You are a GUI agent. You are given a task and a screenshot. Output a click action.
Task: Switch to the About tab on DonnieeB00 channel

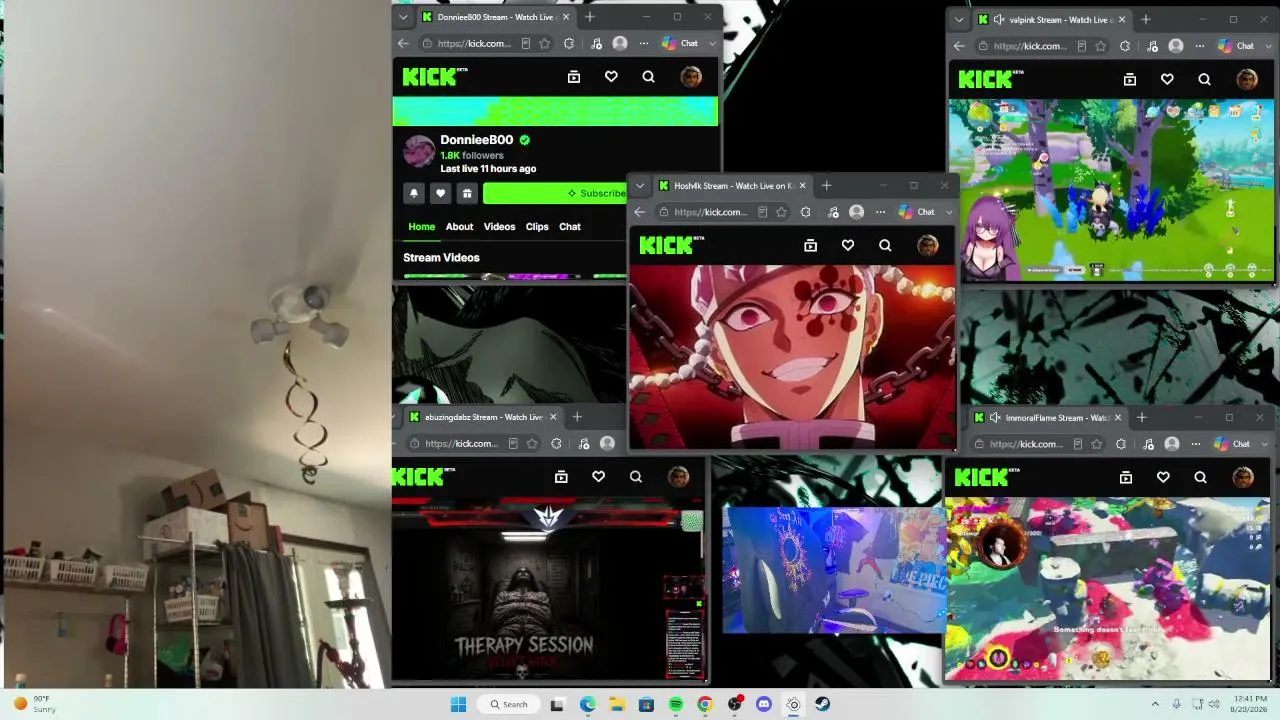coord(459,227)
